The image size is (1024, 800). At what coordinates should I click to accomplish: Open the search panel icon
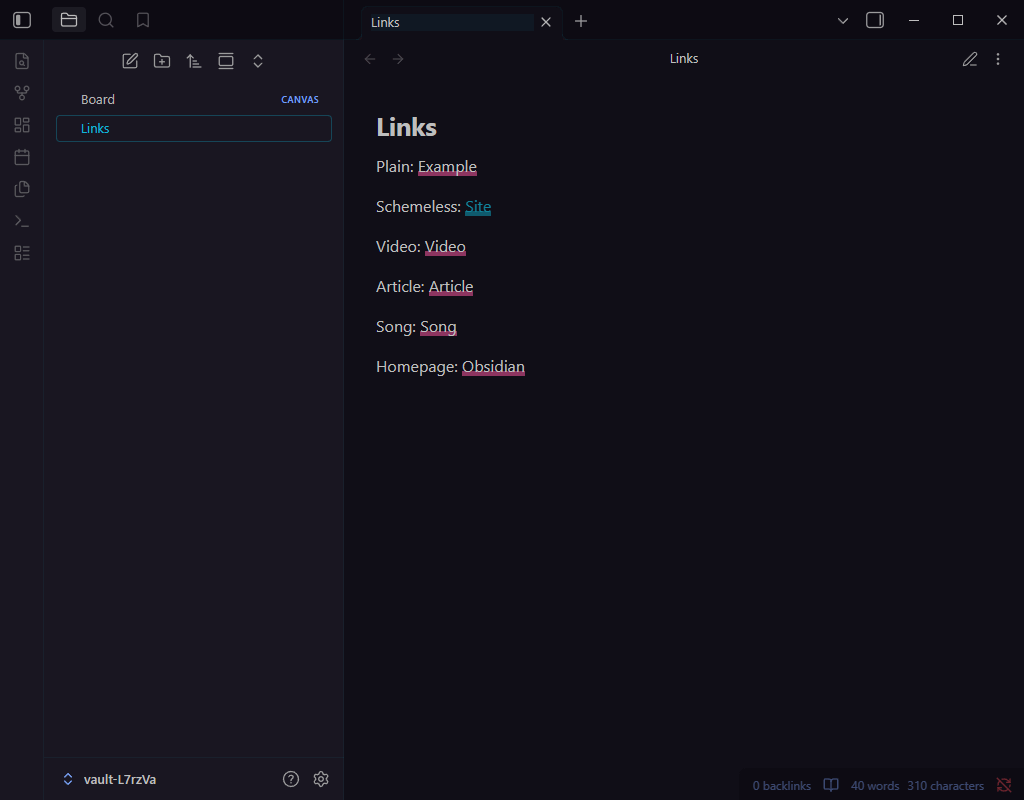[x=106, y=20]
